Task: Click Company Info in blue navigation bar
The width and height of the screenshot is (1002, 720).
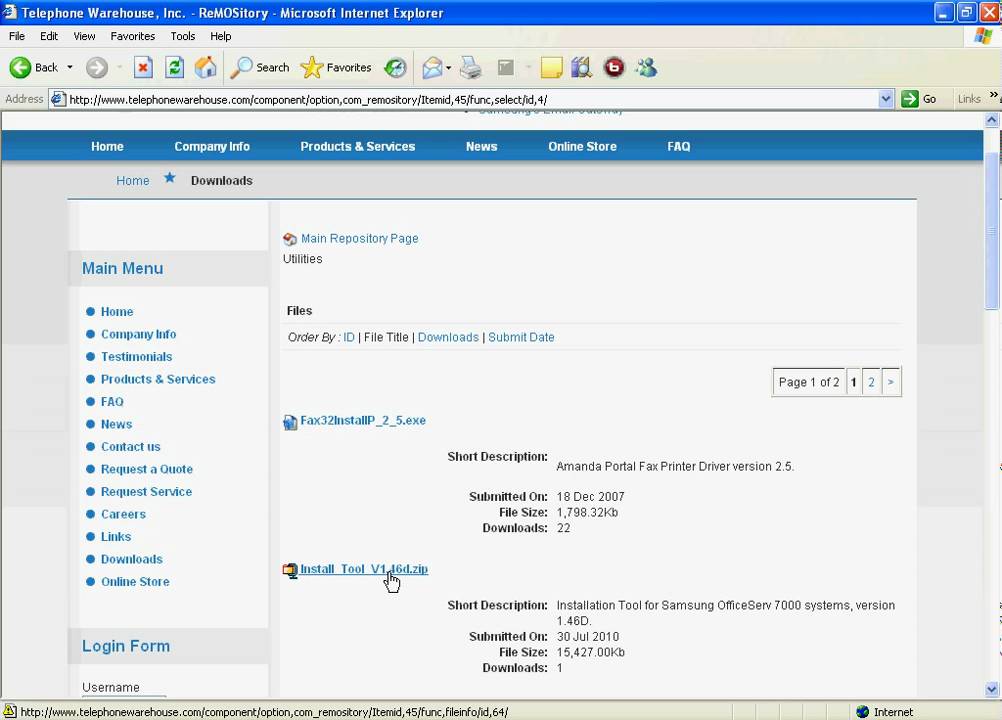Action: click(x=212, y=146)
